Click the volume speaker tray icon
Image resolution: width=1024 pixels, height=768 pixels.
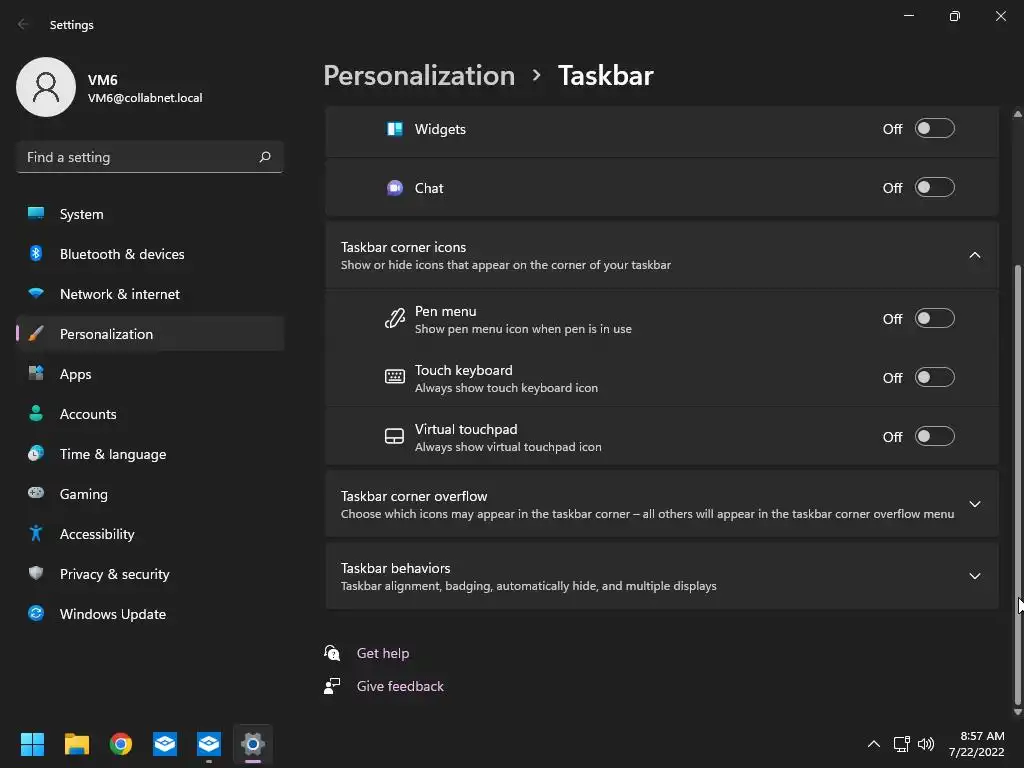coord(926,744)
